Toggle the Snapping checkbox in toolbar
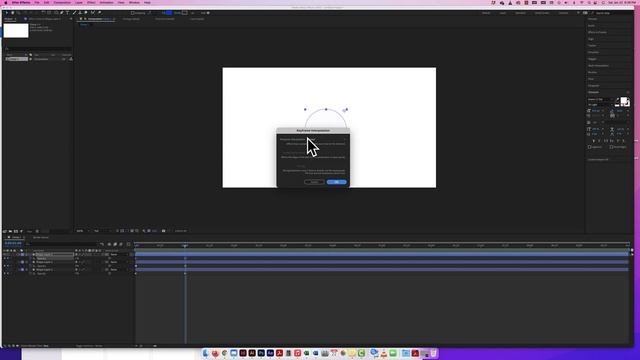The image size is (640, 360). 133,13
